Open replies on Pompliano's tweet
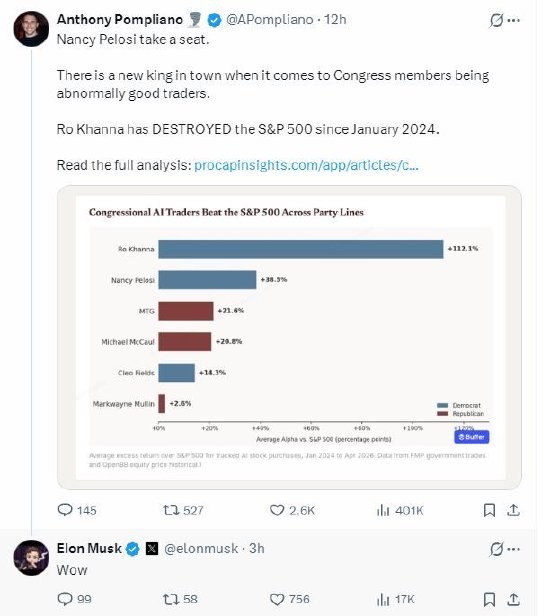Viewport: 550px width, 616px height. 77,510
